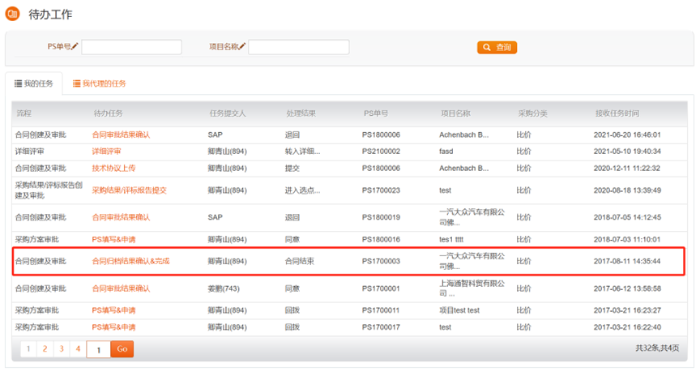The image size is (700, 376).
Task: Focus the 项目名称 input field
Action: tap(299, 47)
